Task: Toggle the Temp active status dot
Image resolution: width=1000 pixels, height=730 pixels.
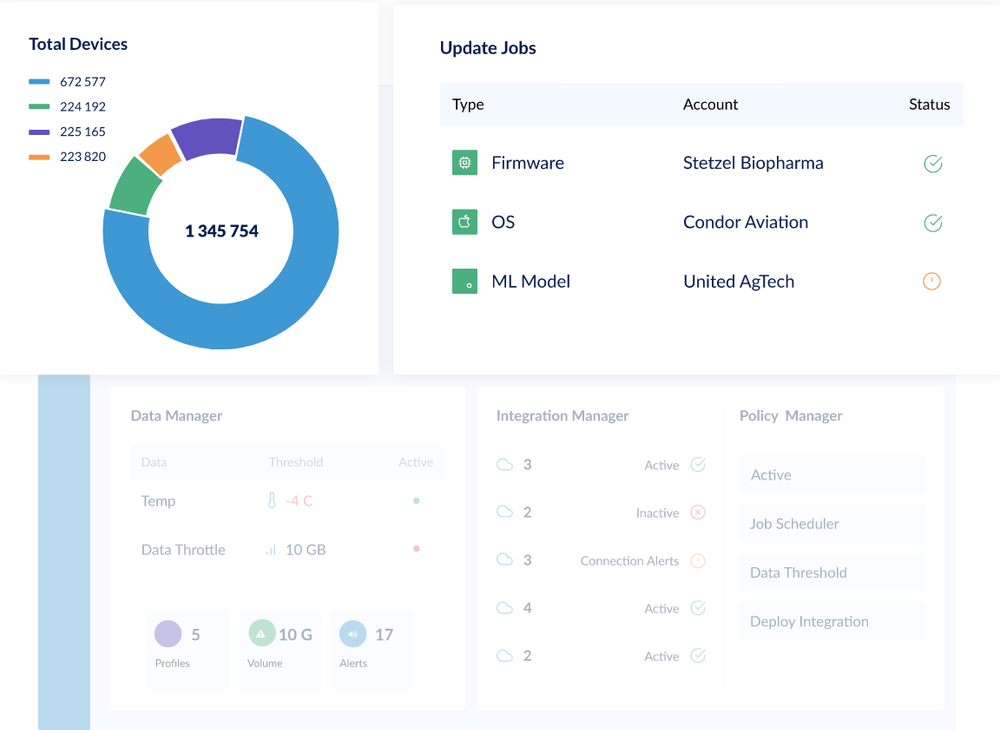Action: pos(416,501)
